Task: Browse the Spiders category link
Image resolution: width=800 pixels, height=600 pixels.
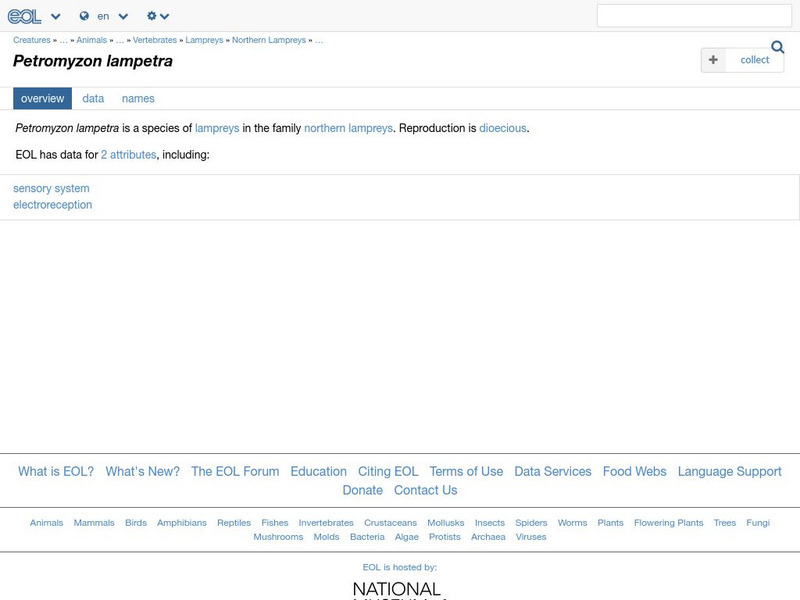Action: [x=531, y=522]
